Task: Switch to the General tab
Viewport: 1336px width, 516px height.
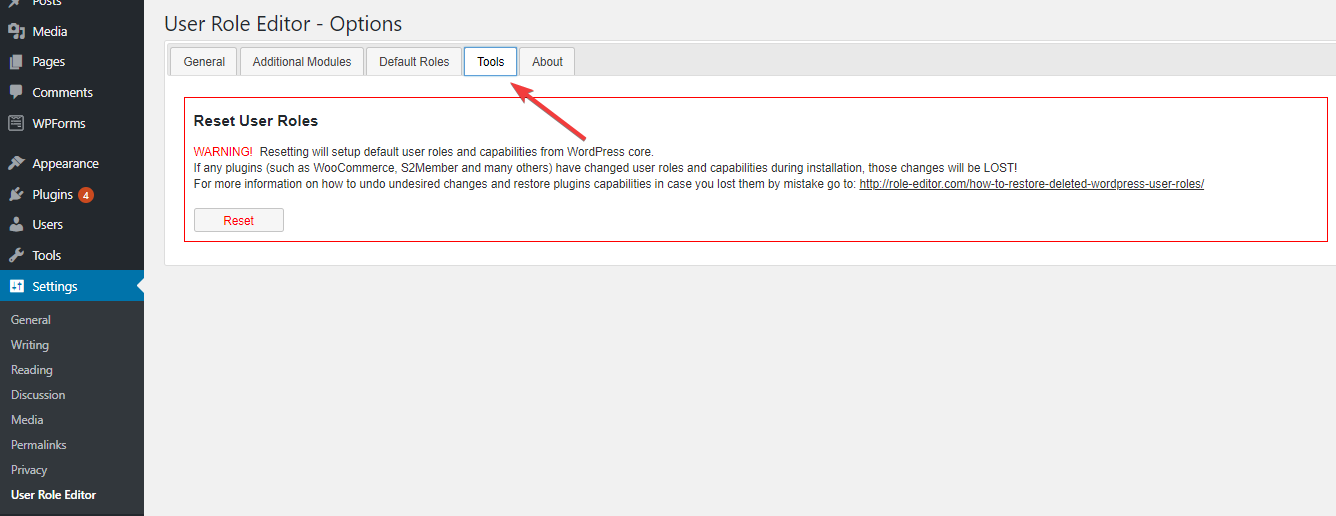Action: pos(204,61)
